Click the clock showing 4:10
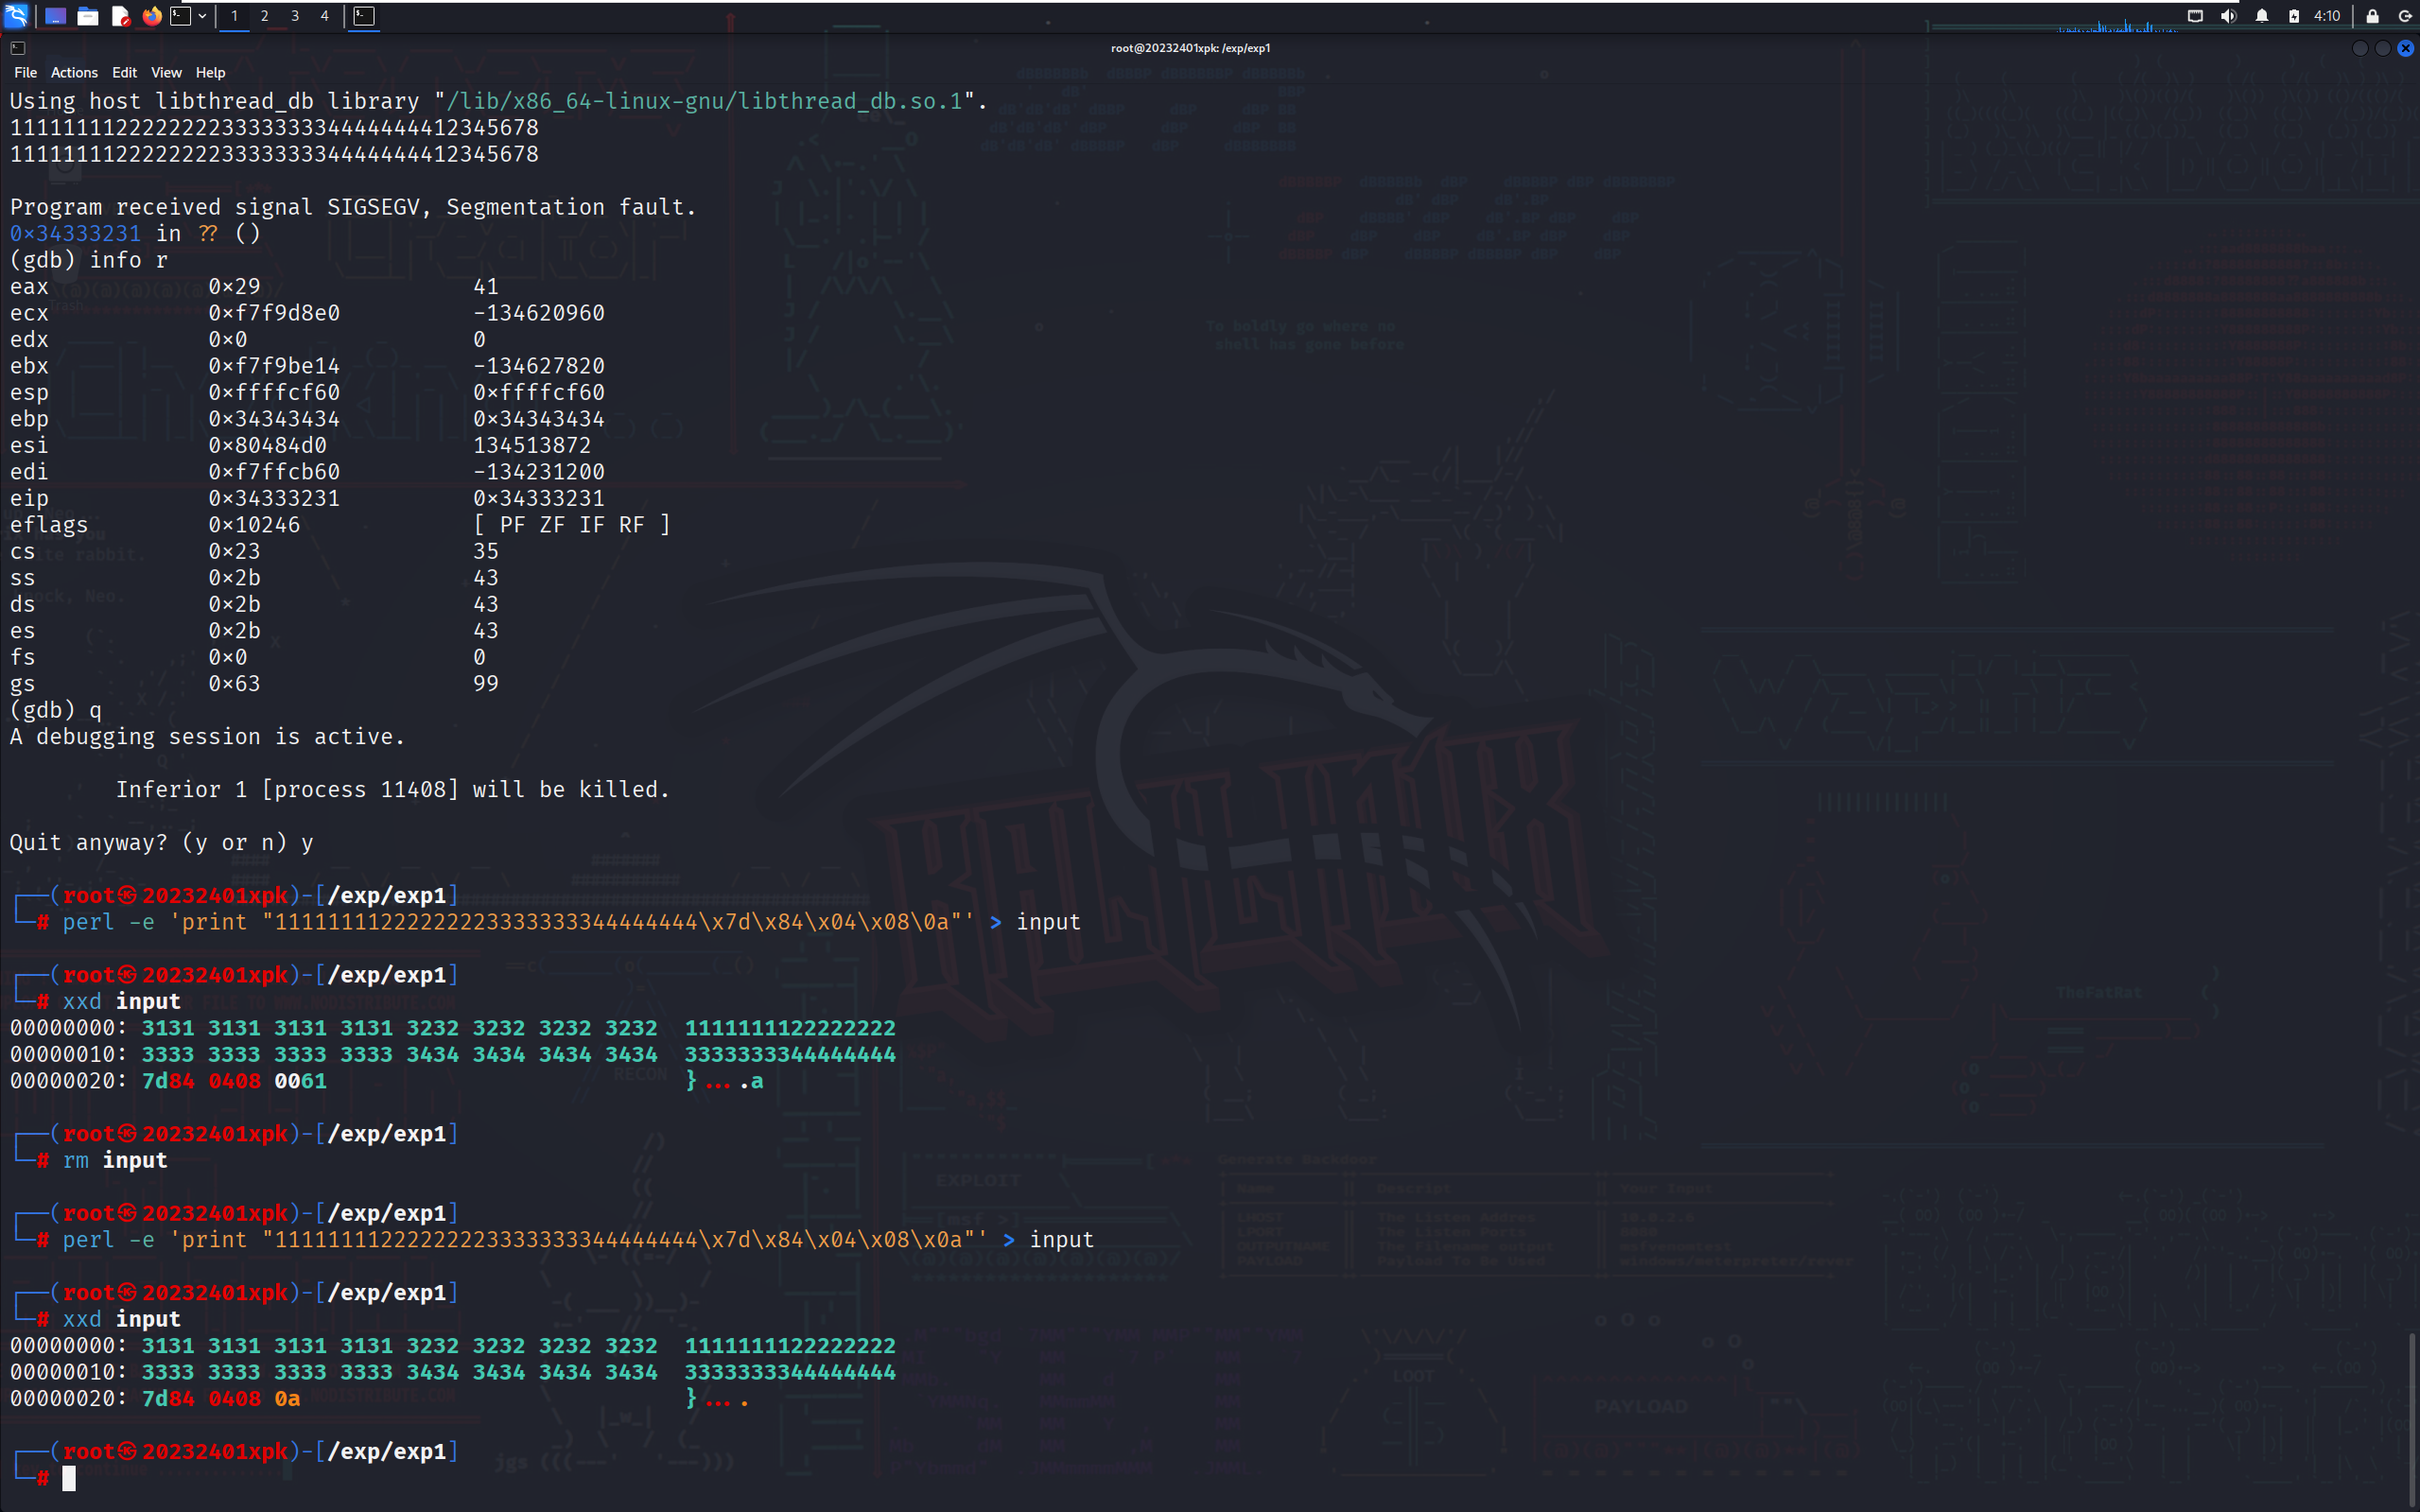This screenshot has width=2420, height=1512. (x=2327, y=16)
